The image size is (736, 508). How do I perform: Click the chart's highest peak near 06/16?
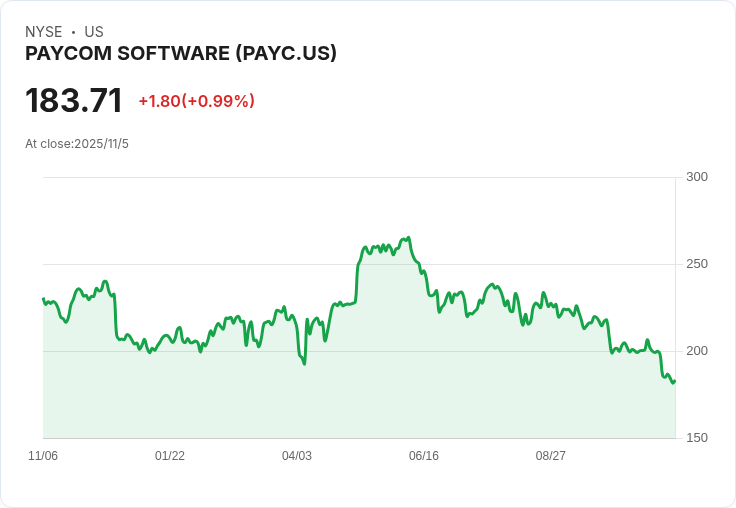pyautogui.click(x=409, y=238)
